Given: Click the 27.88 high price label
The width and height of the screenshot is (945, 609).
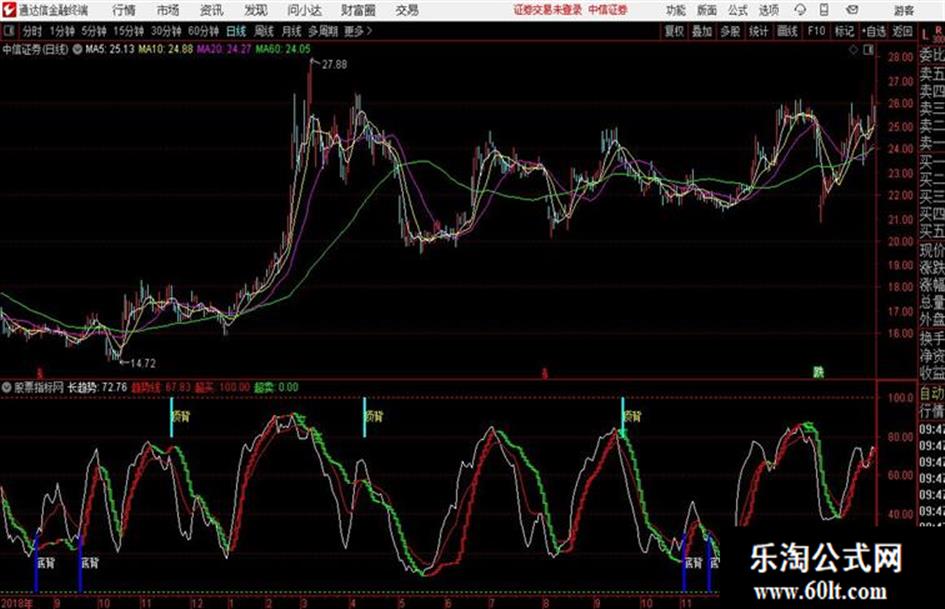Looking at the screenshot, I should tap(334, 64).
